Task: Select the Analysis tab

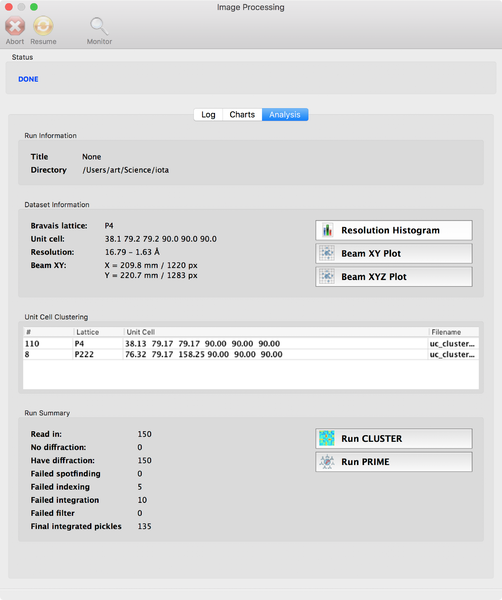Action: [285, 114]
